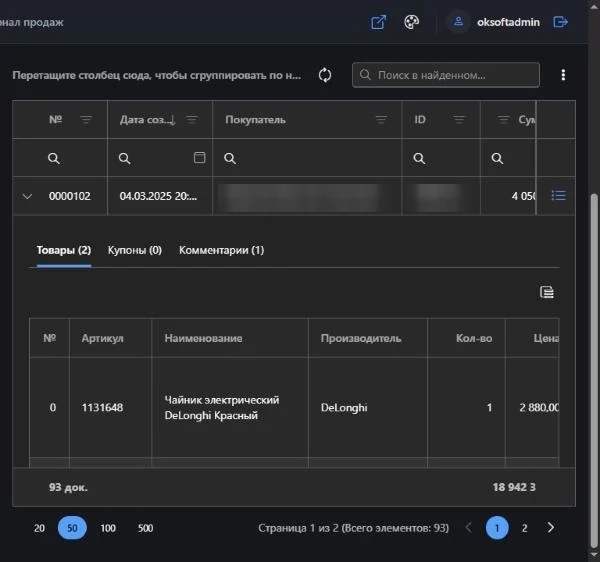Screen dimensions: 600x562
Task: Open the three-dot more options menu
Action: (x=563, y=75)
